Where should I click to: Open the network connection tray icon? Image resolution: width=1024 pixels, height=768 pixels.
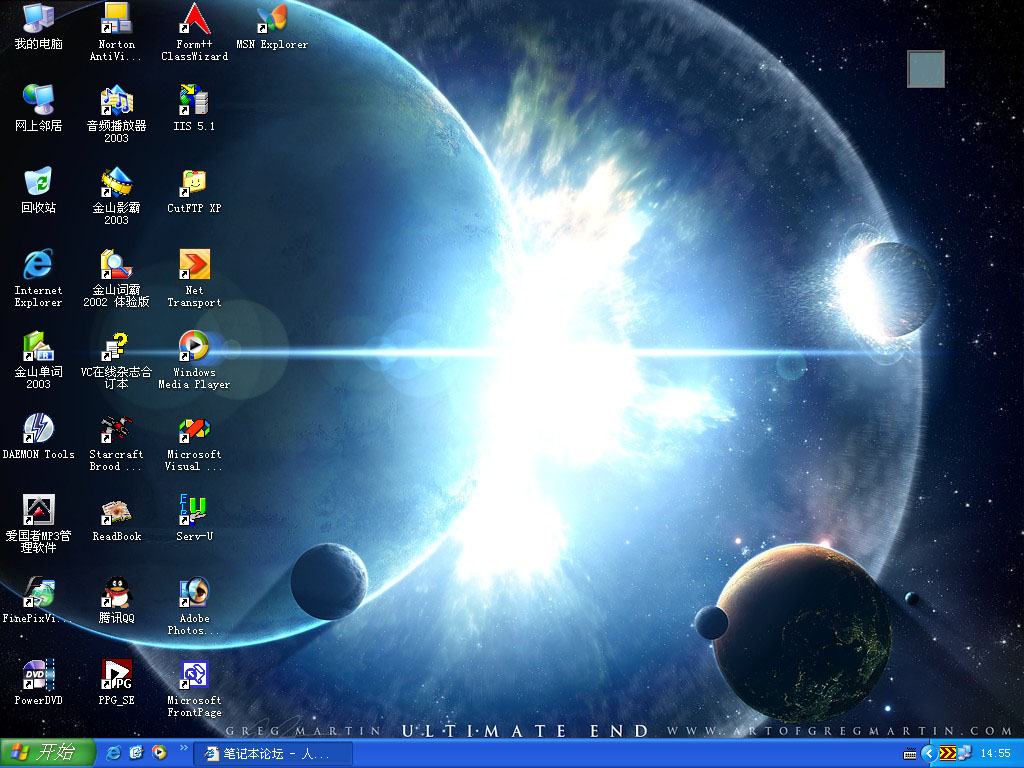click(x=965, y=753)
